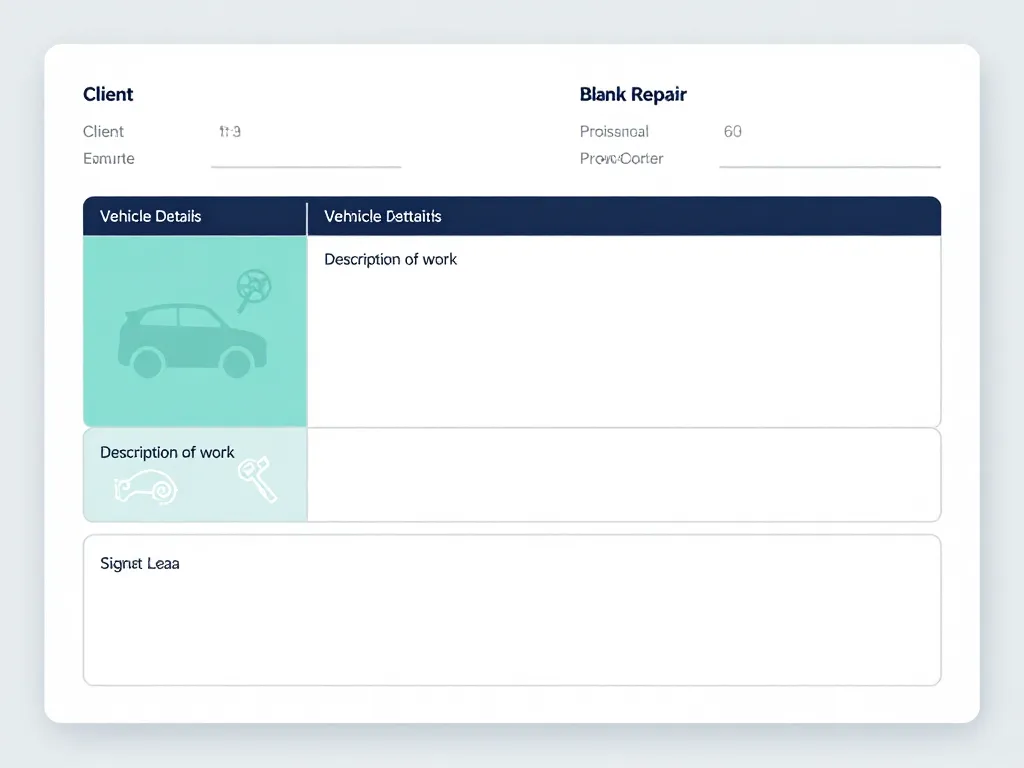Click the Prow Corter label
This screenshot has width=1024, height=768.
(x=621, y=158)
